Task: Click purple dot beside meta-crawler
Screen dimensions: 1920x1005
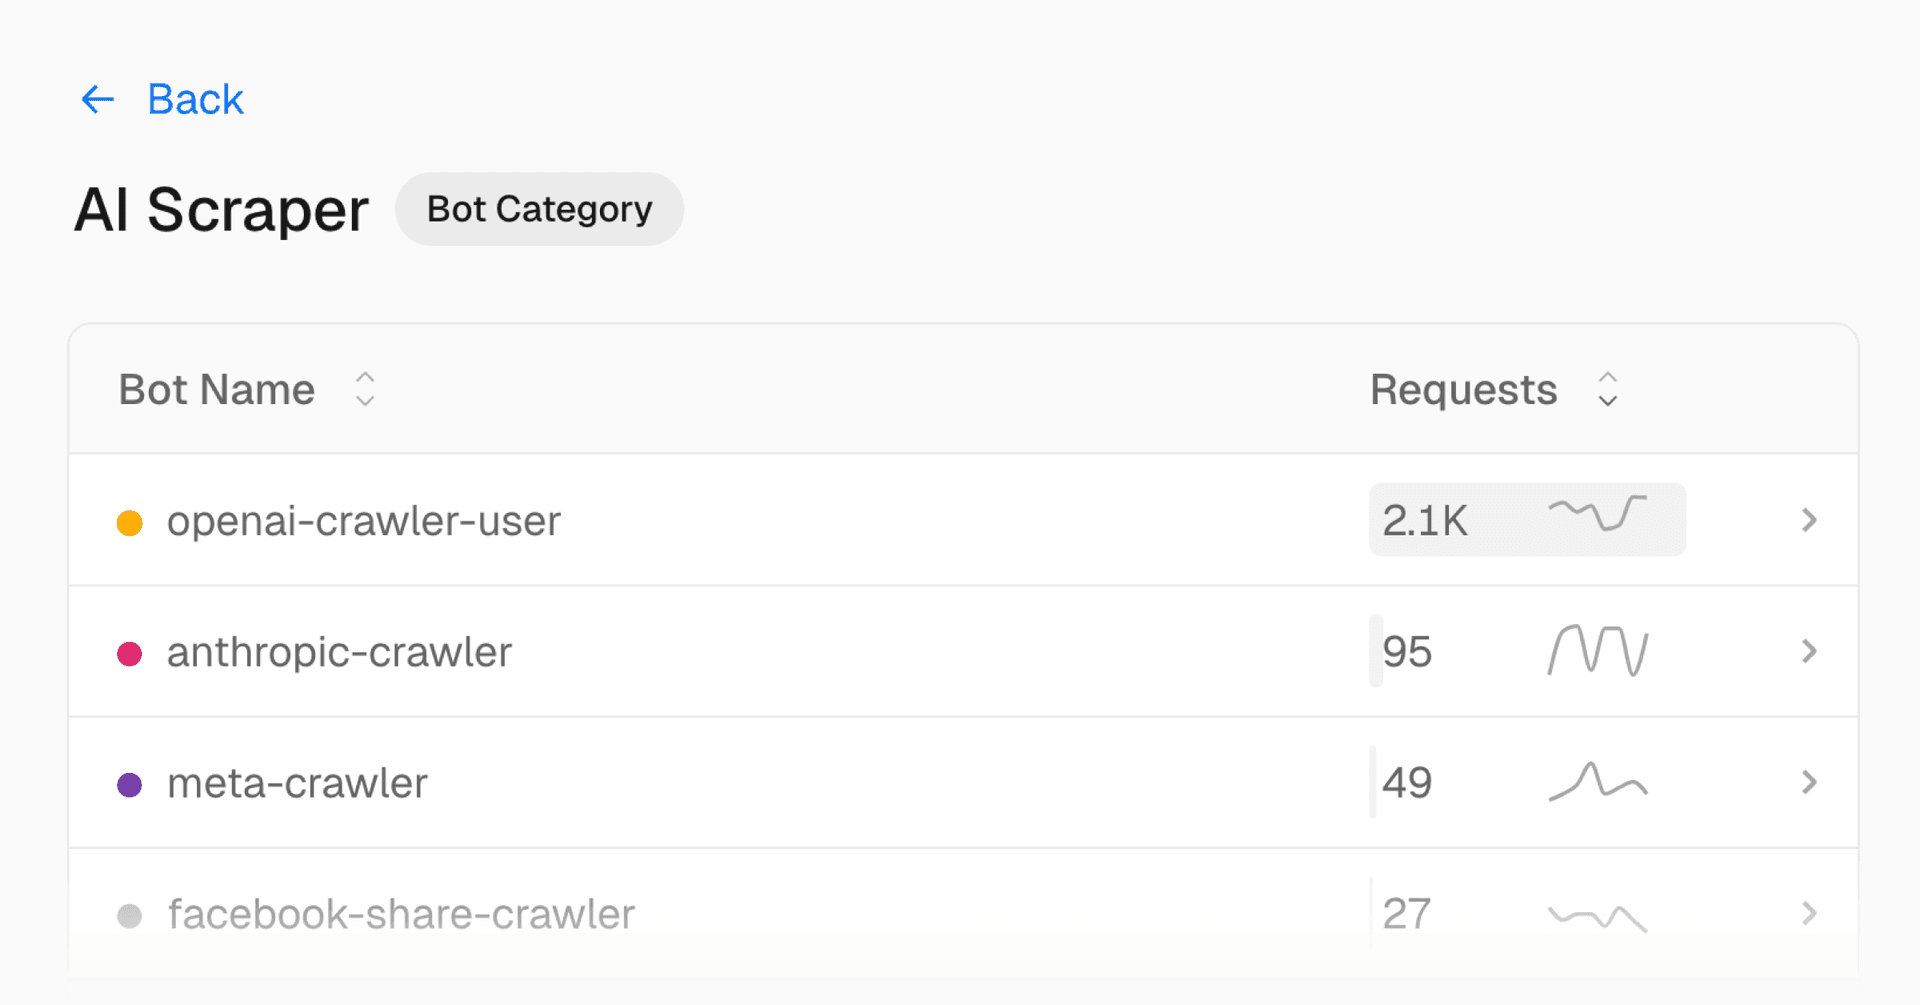Action: [x=130, y=784]
